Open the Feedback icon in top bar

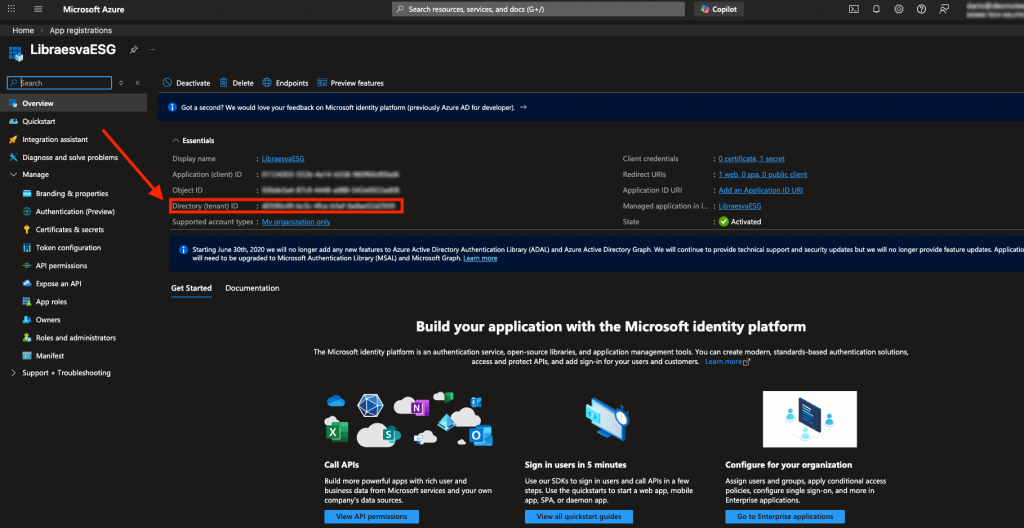click(944, 9)
